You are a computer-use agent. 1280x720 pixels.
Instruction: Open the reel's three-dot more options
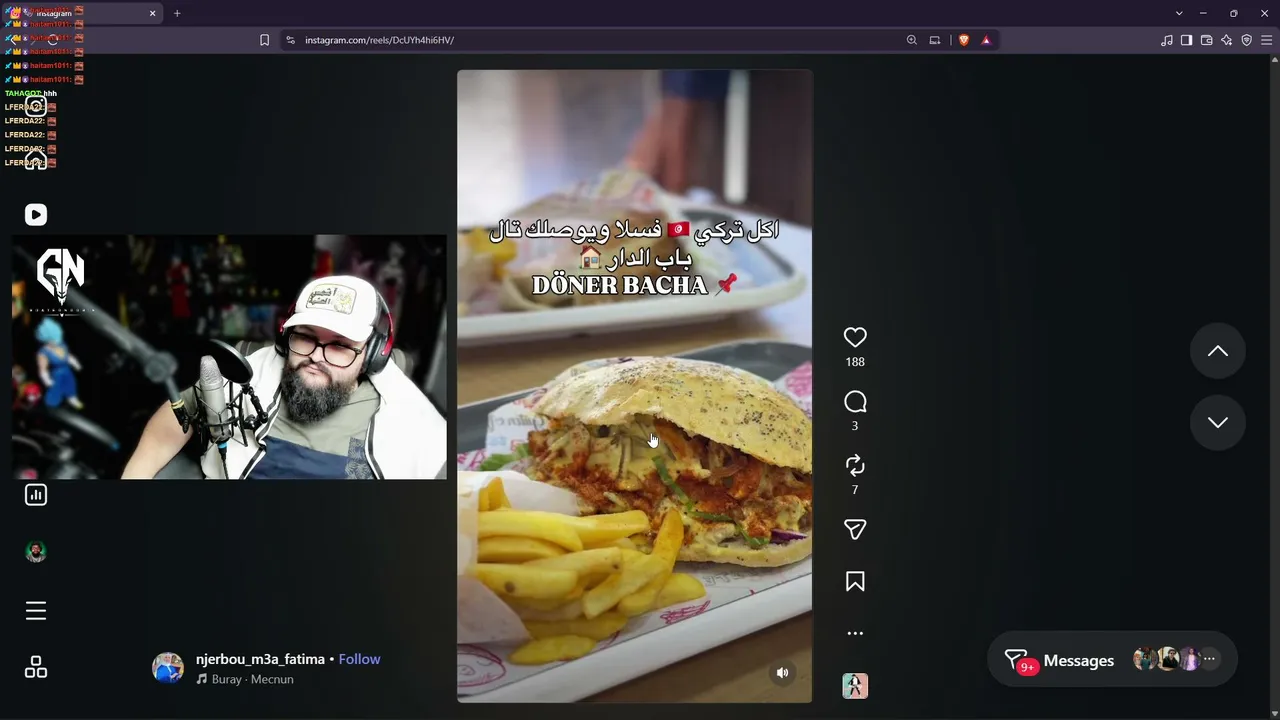(855, 633)
